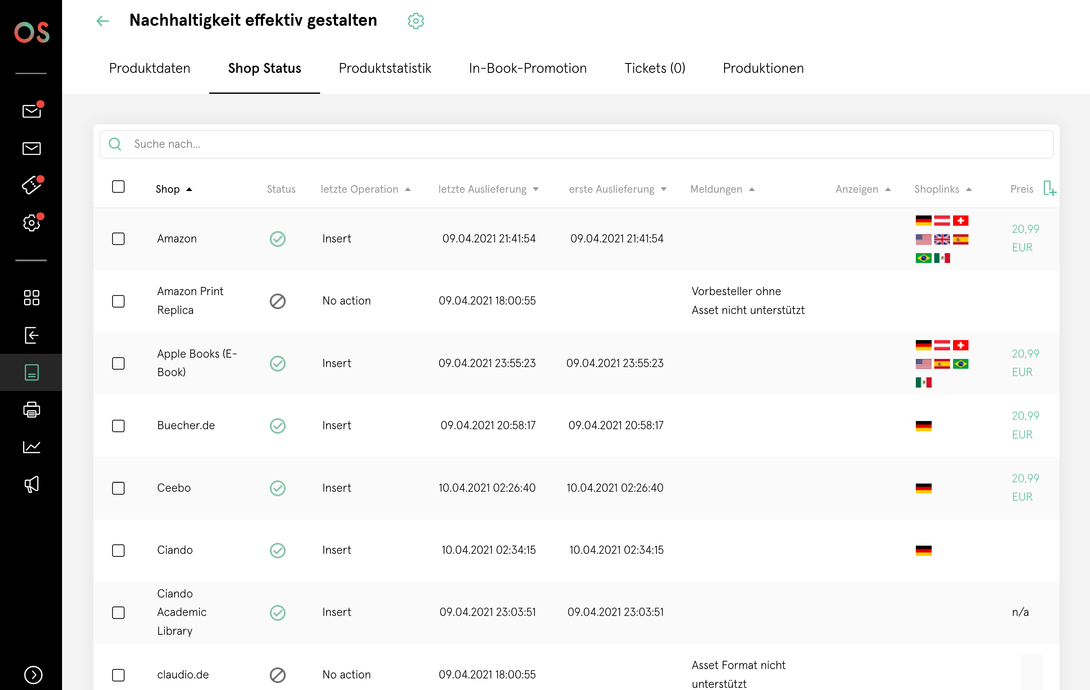Sort by Meldungen column
The width and height of the screenshot is (1090, 690).
point(722,189)
